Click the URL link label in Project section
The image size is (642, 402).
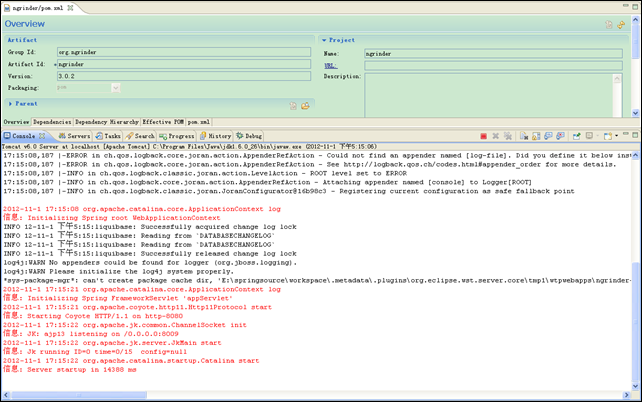330,64
